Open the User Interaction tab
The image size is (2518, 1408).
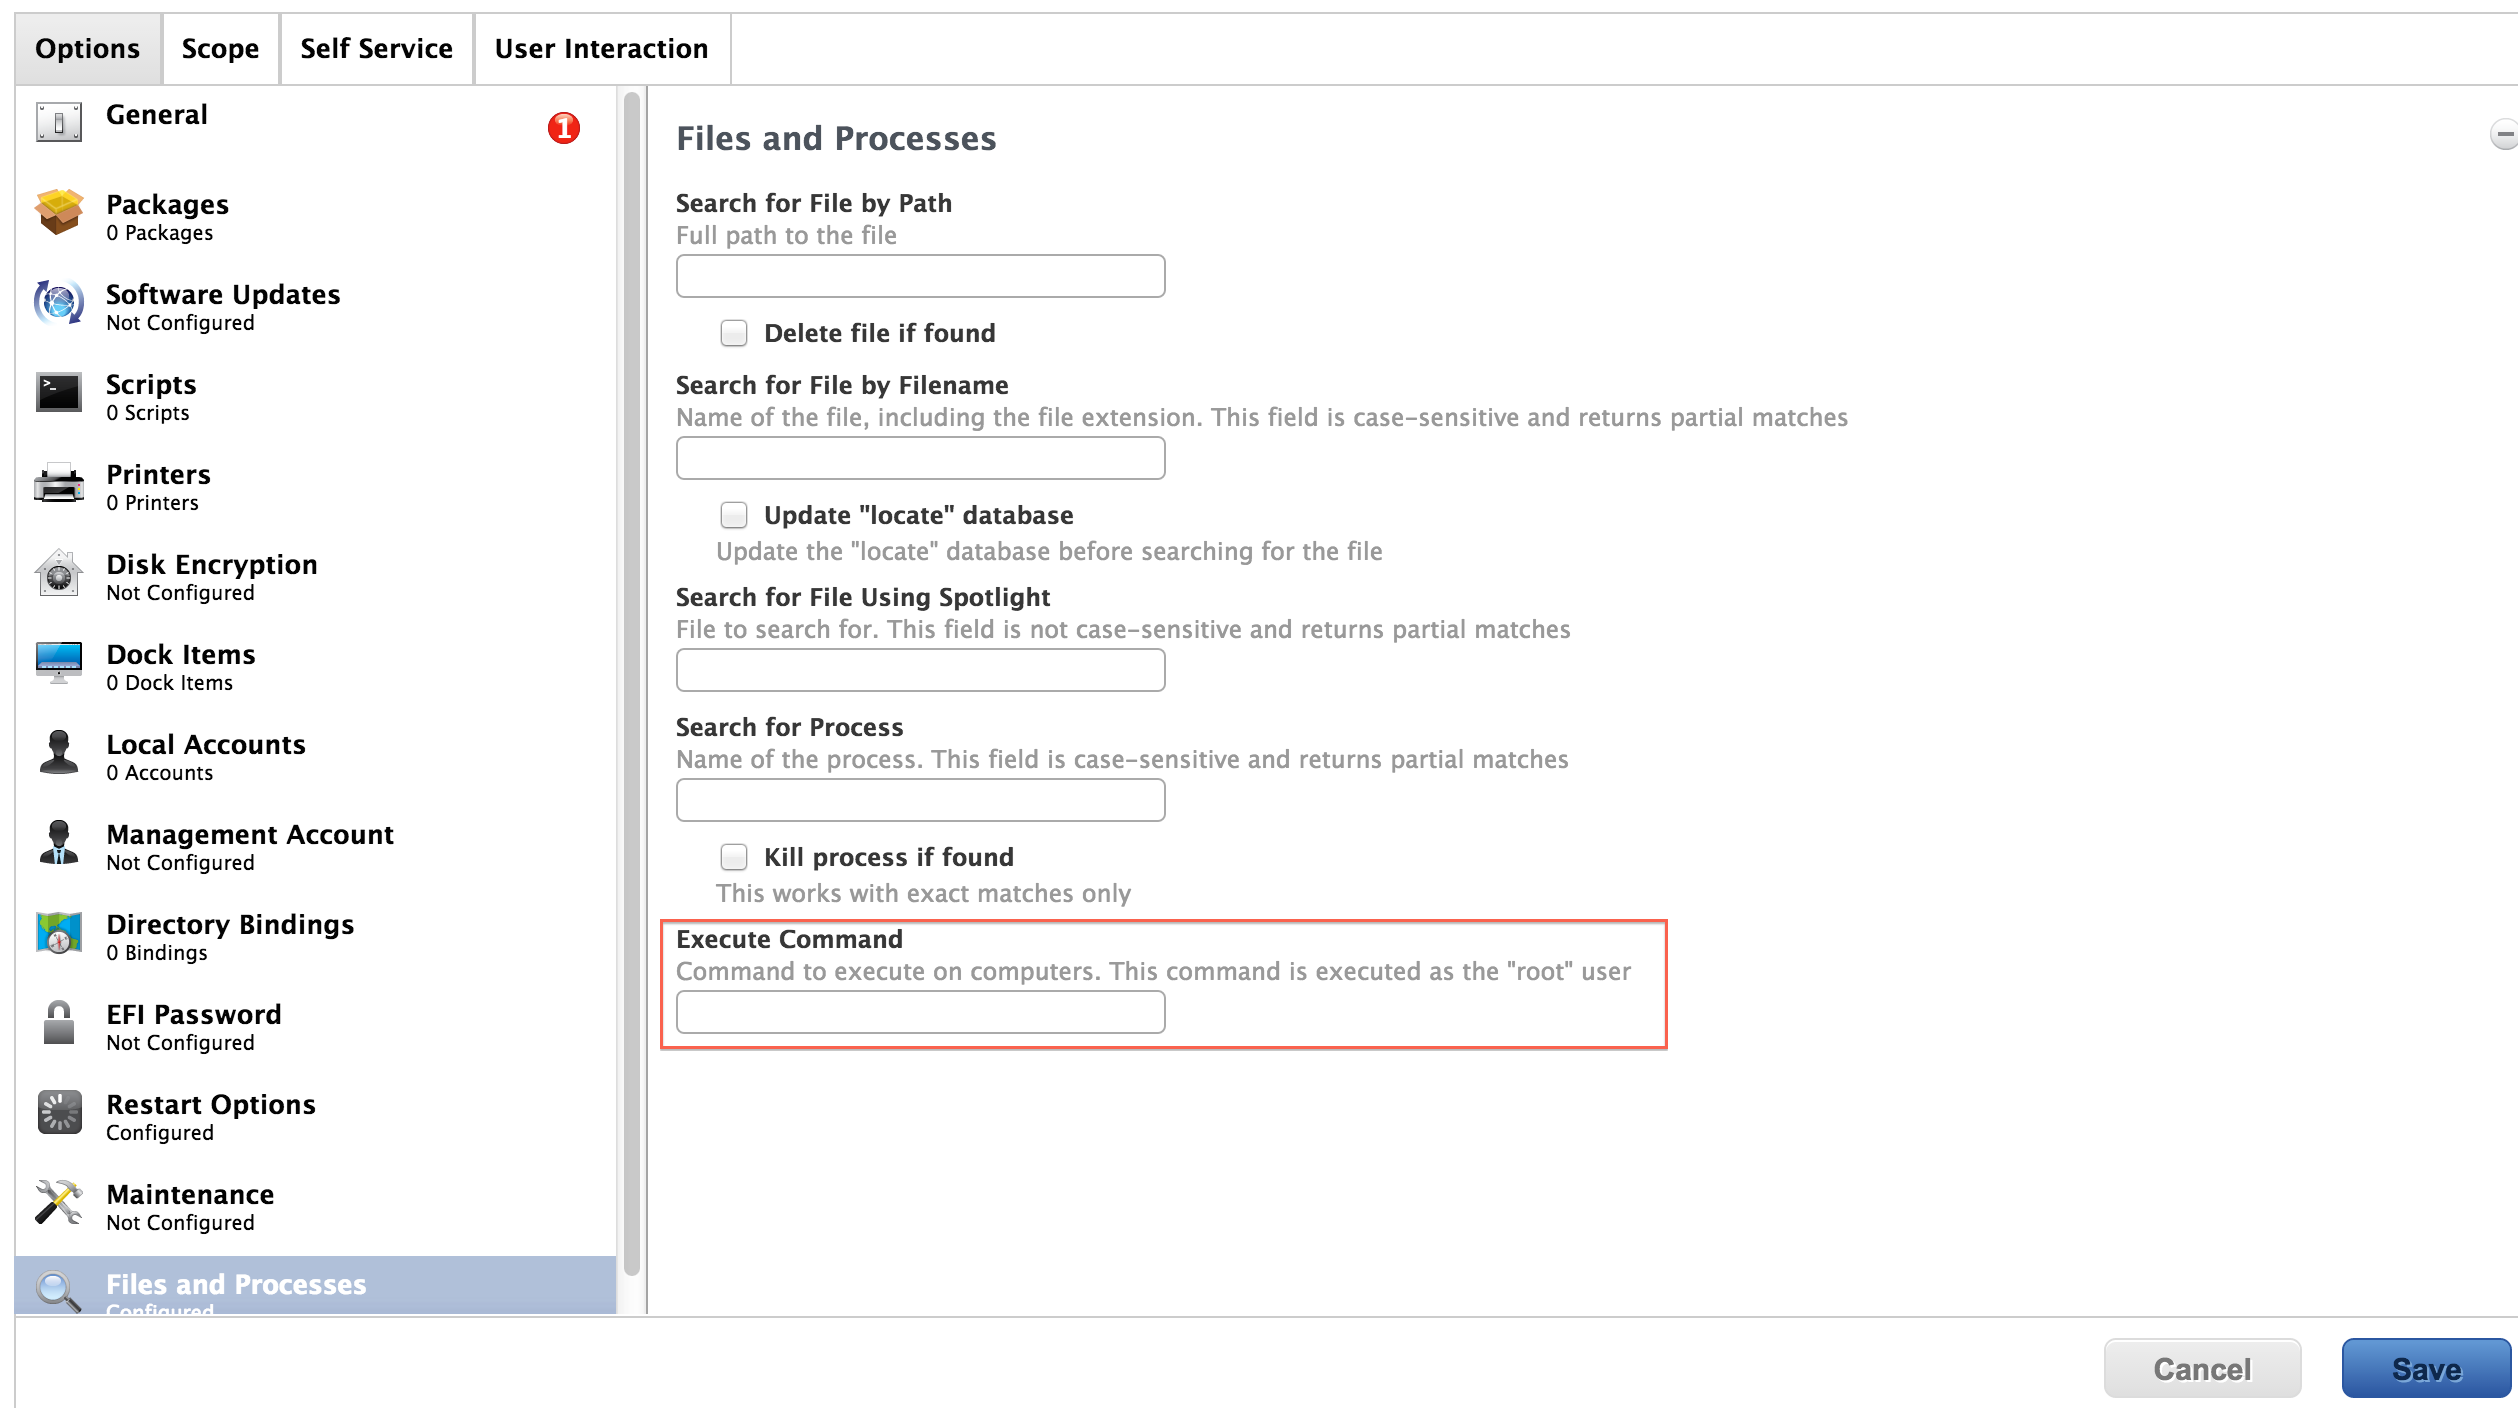(x=602, y=49)
